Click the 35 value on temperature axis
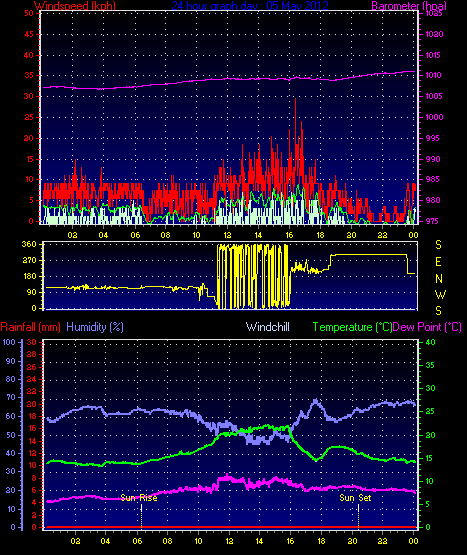The width and height of the screenshot is (467, 555). [x=430, y=365]
